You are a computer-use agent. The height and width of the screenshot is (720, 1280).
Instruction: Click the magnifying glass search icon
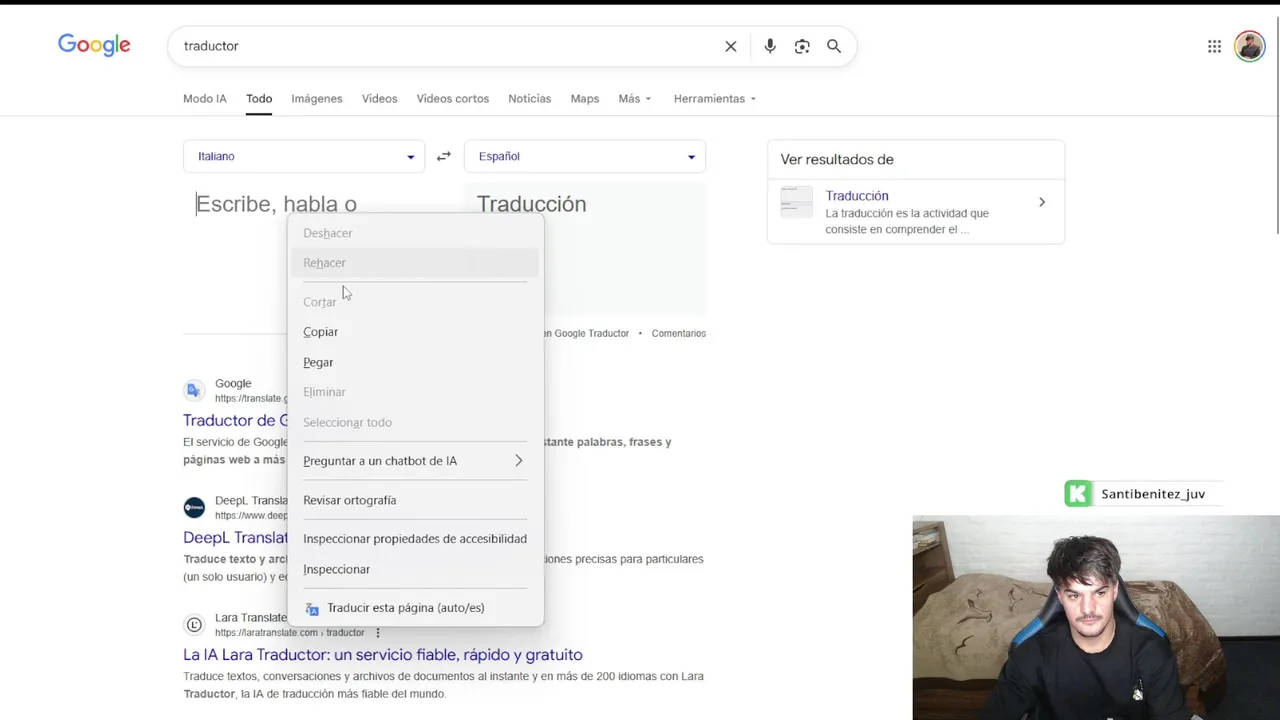point(834,46)
